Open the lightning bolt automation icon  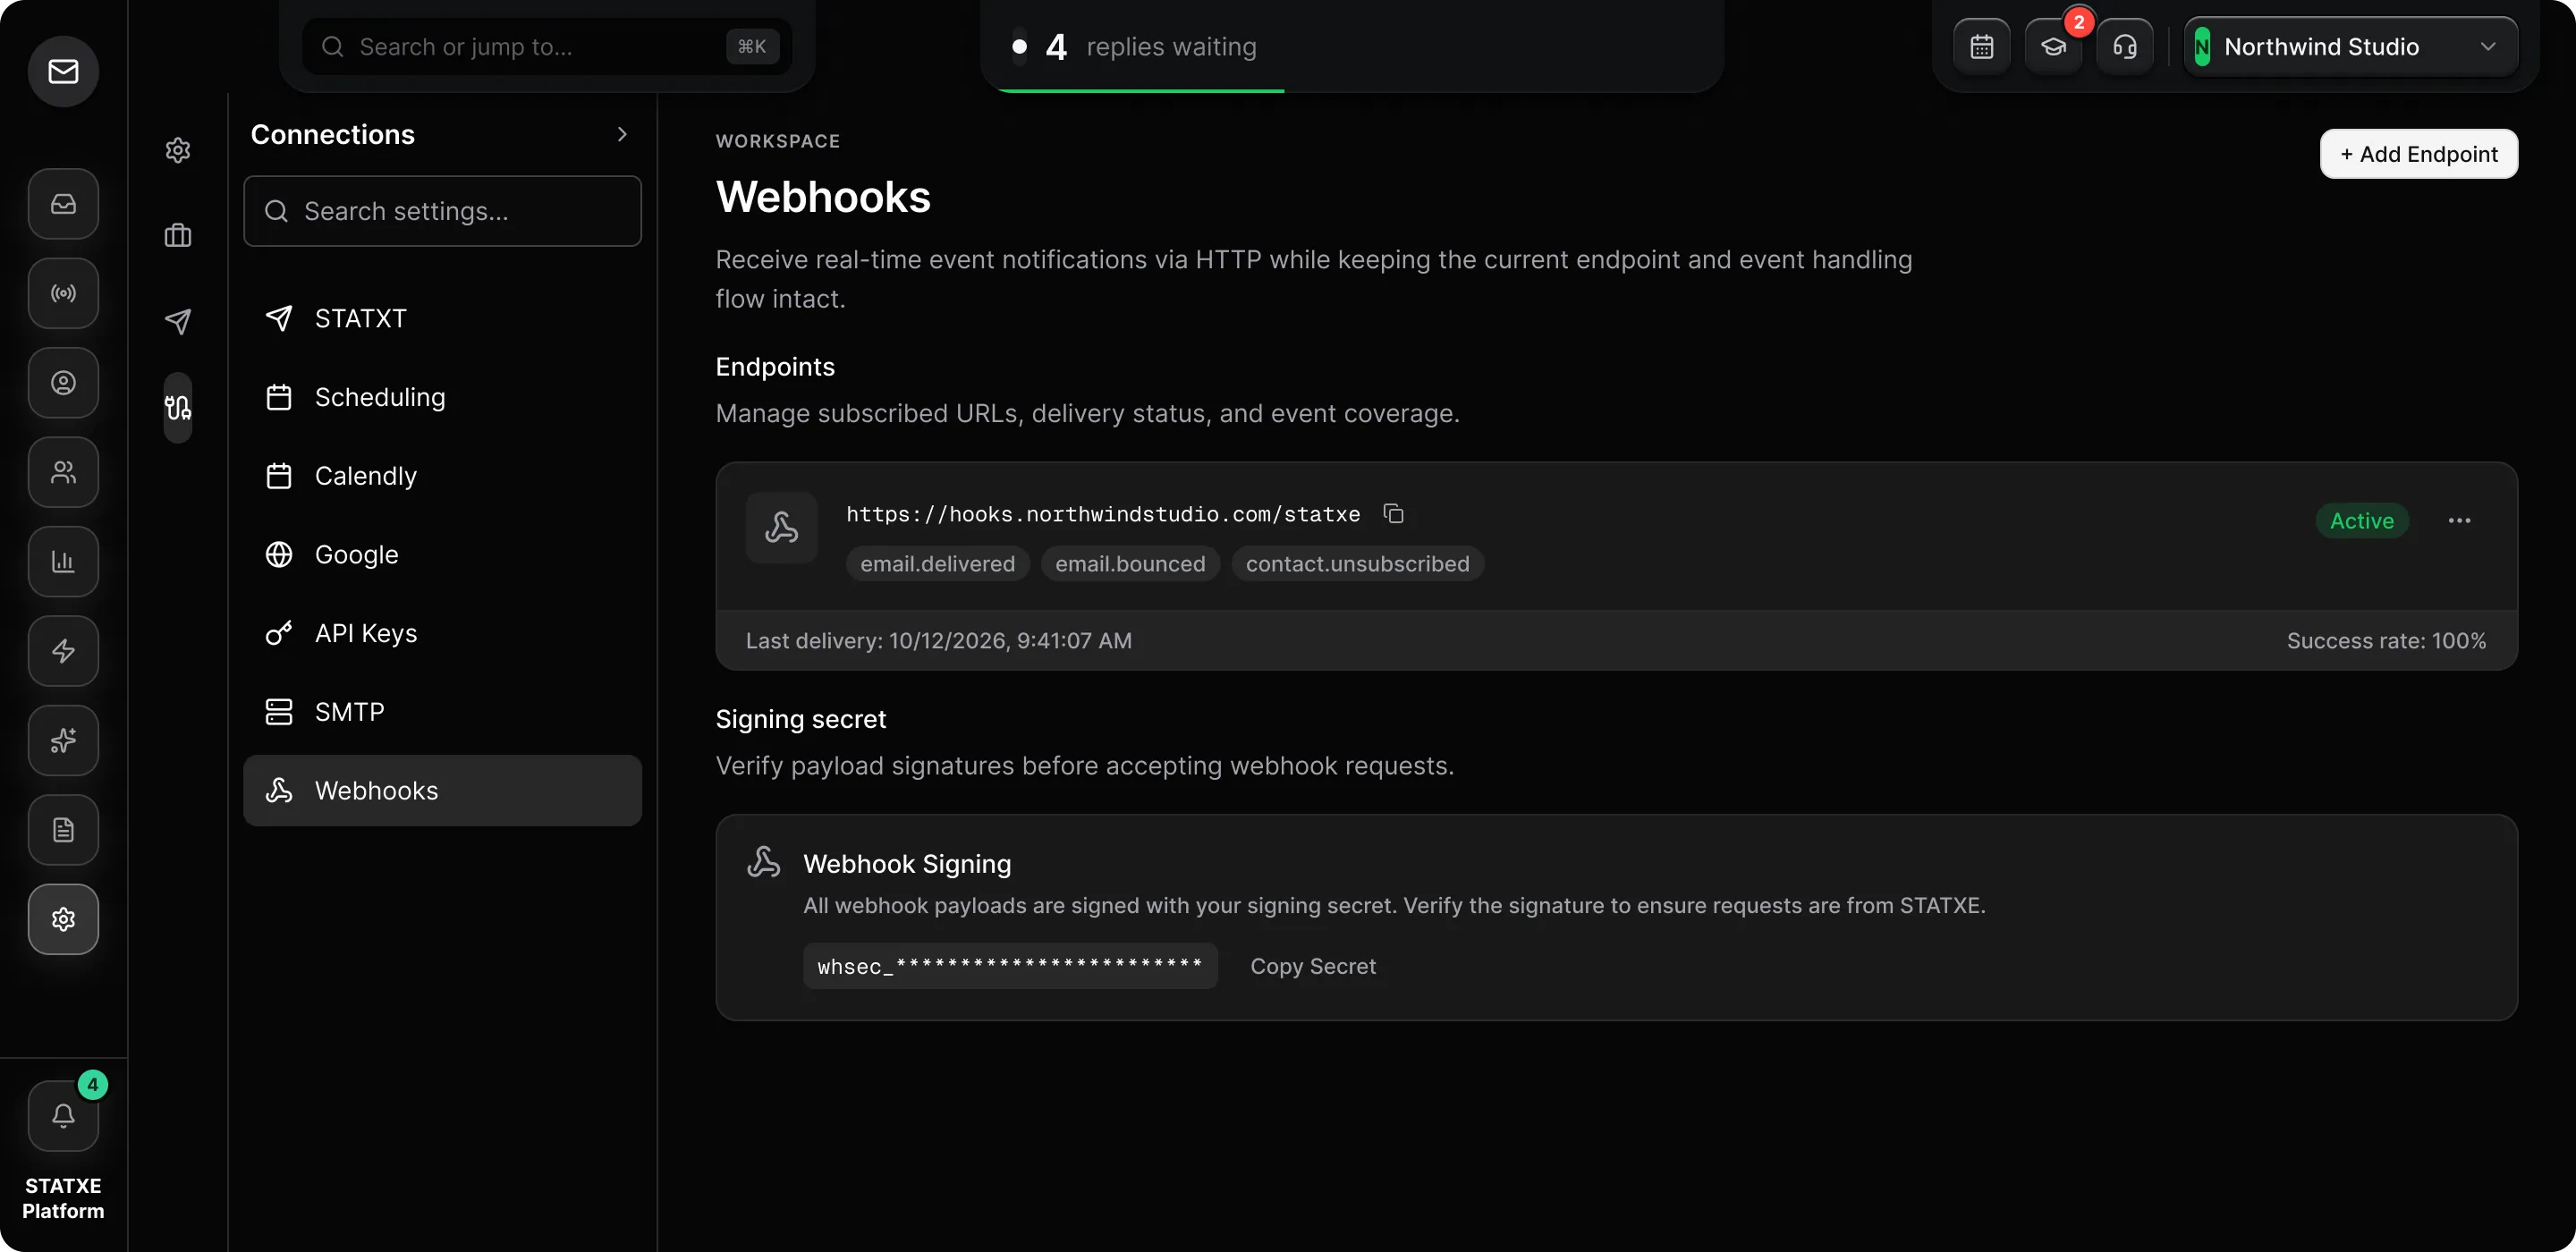(x=63, y=651)
